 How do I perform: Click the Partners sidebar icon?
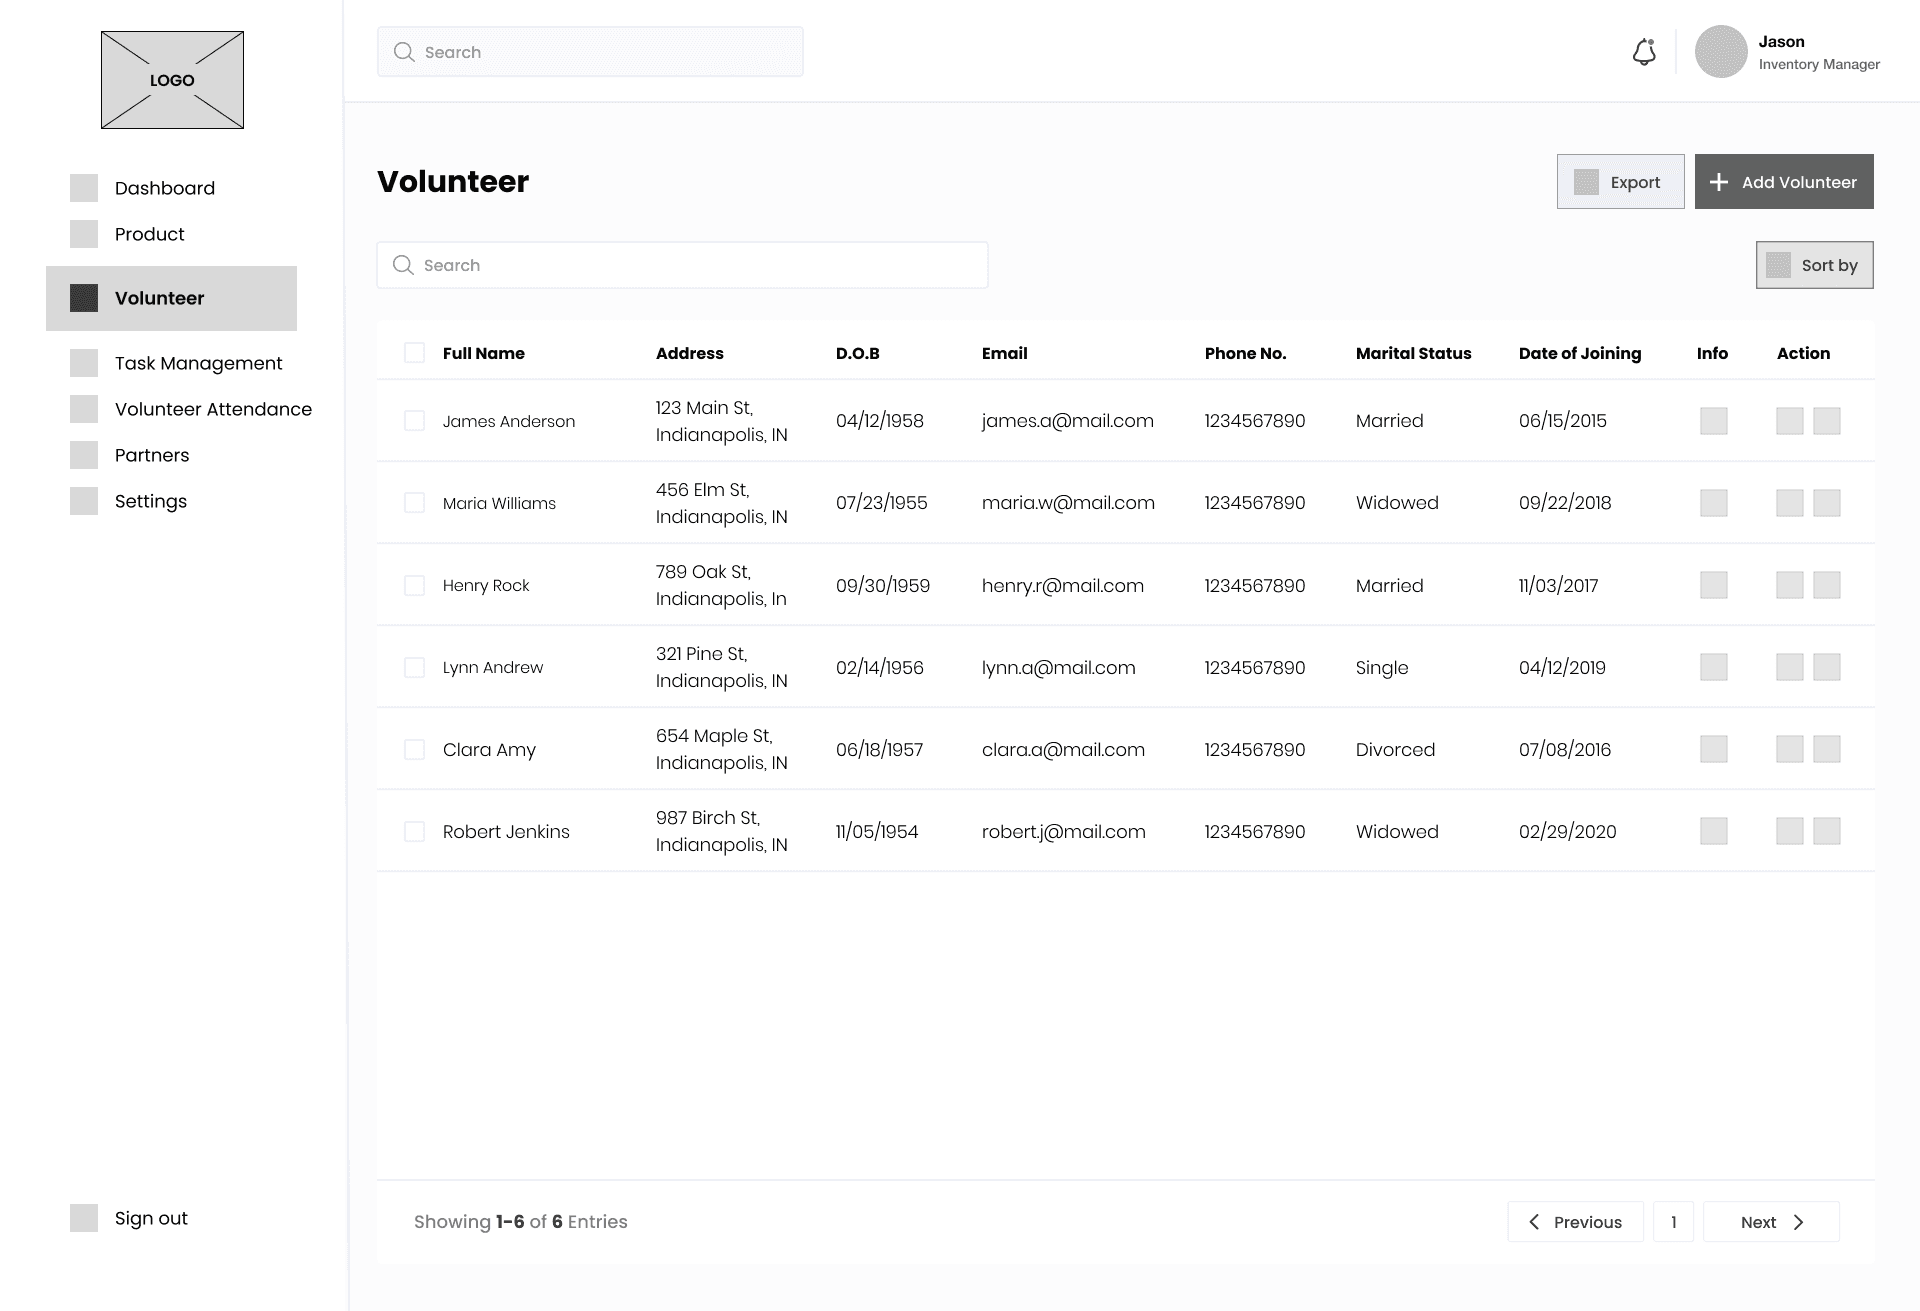[x=84, y=455]
